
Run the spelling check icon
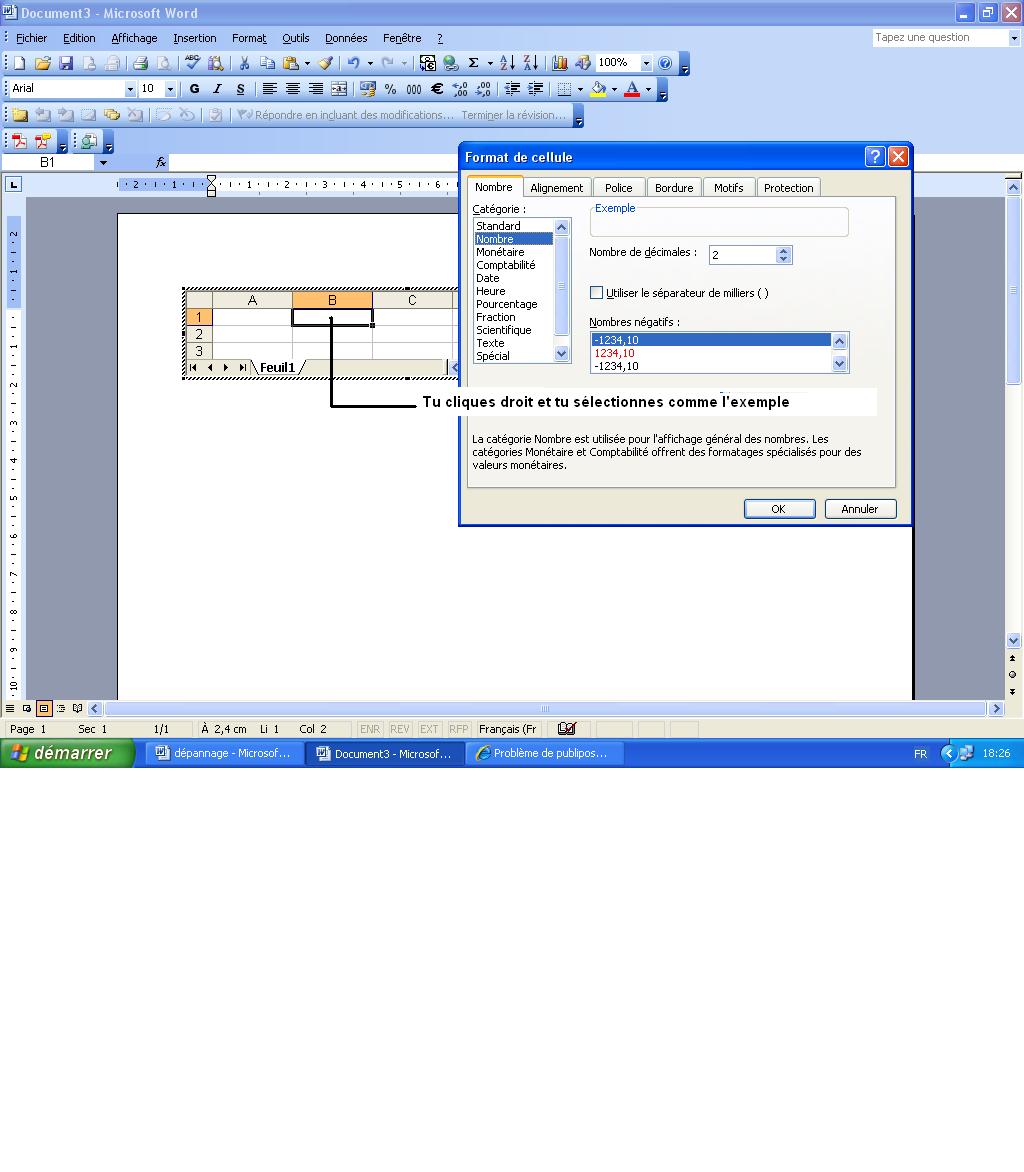[x=191, y=63]
